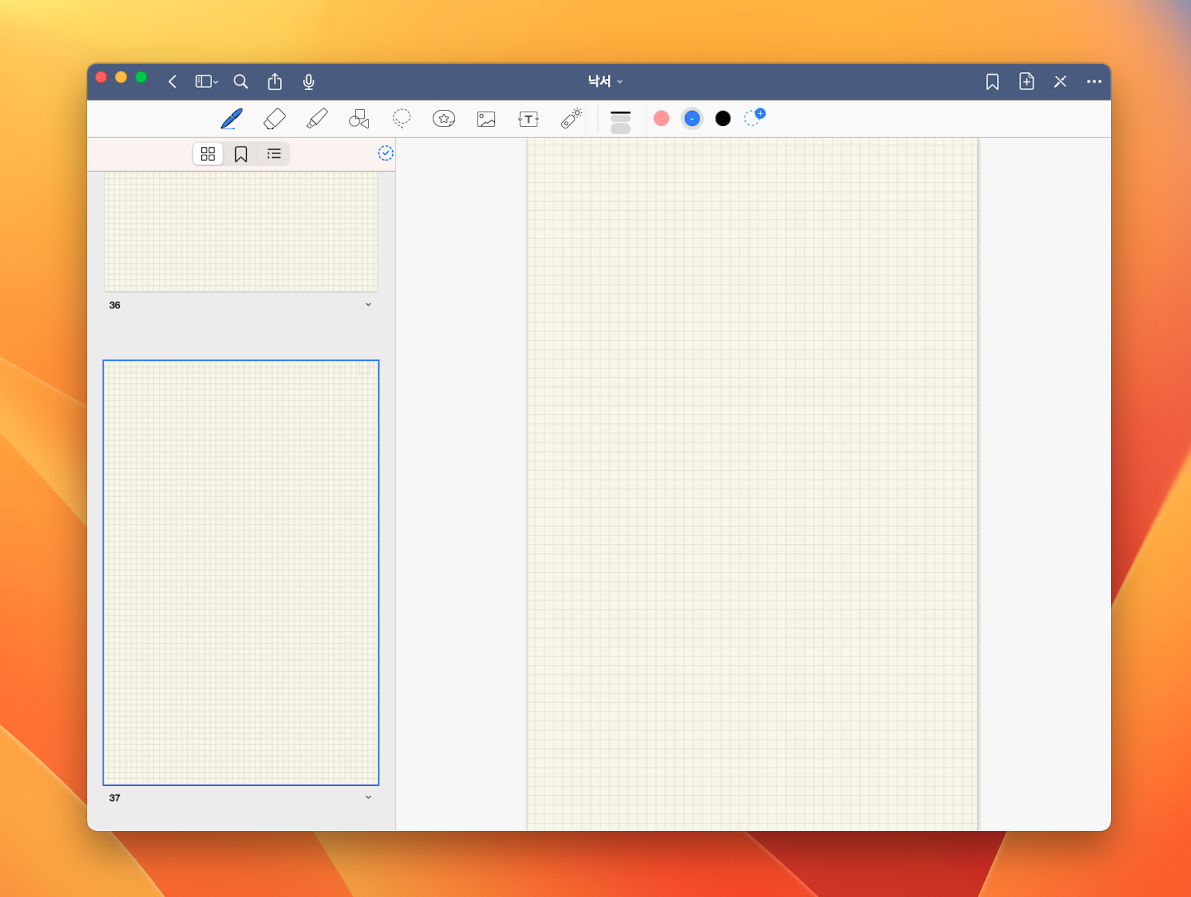1191x897 pixels.
Task: Click the page number 37 label
Action: (x=115, y=798)
